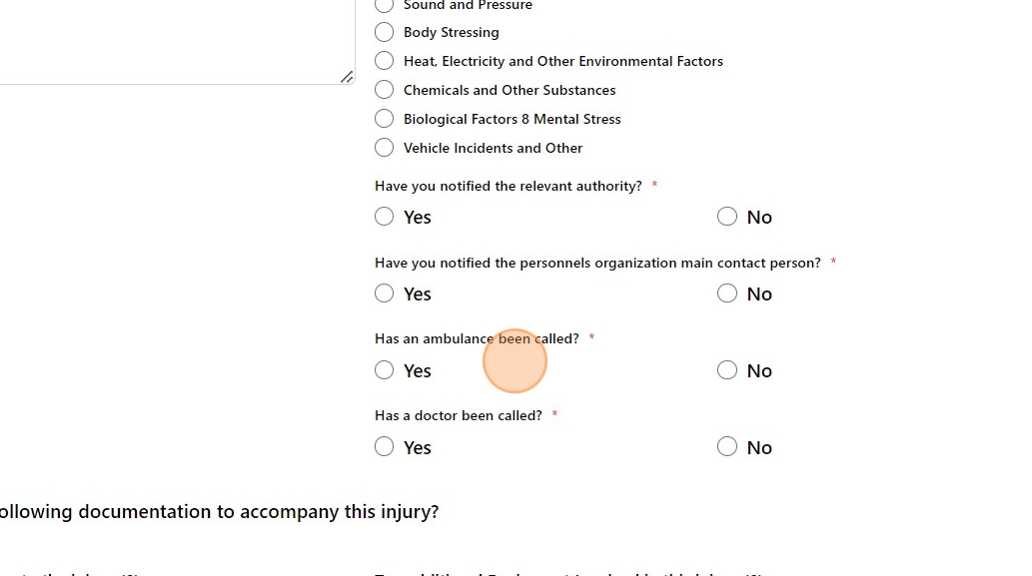This screenshot has width=1032, height=576.
Task: Mark No for ambulance been called
Action: point(727,370)
